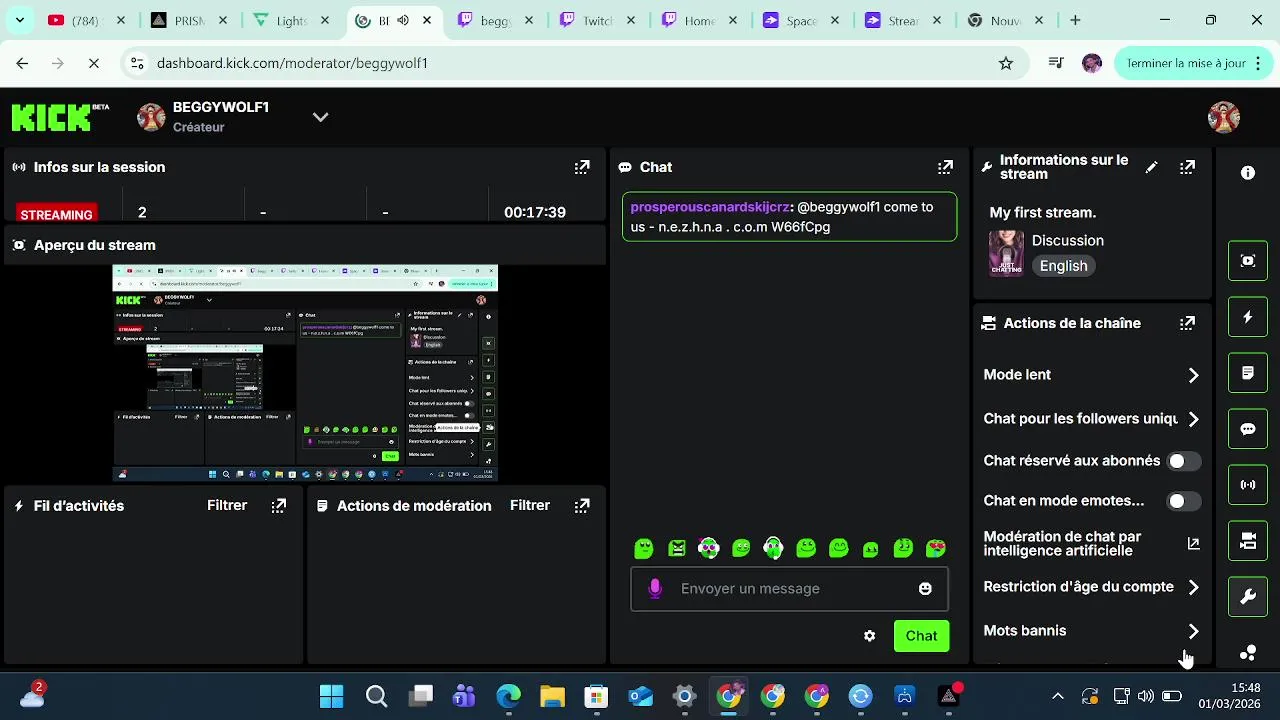Stop page loading with X button
1280x720 pixels.
(93, 63)
